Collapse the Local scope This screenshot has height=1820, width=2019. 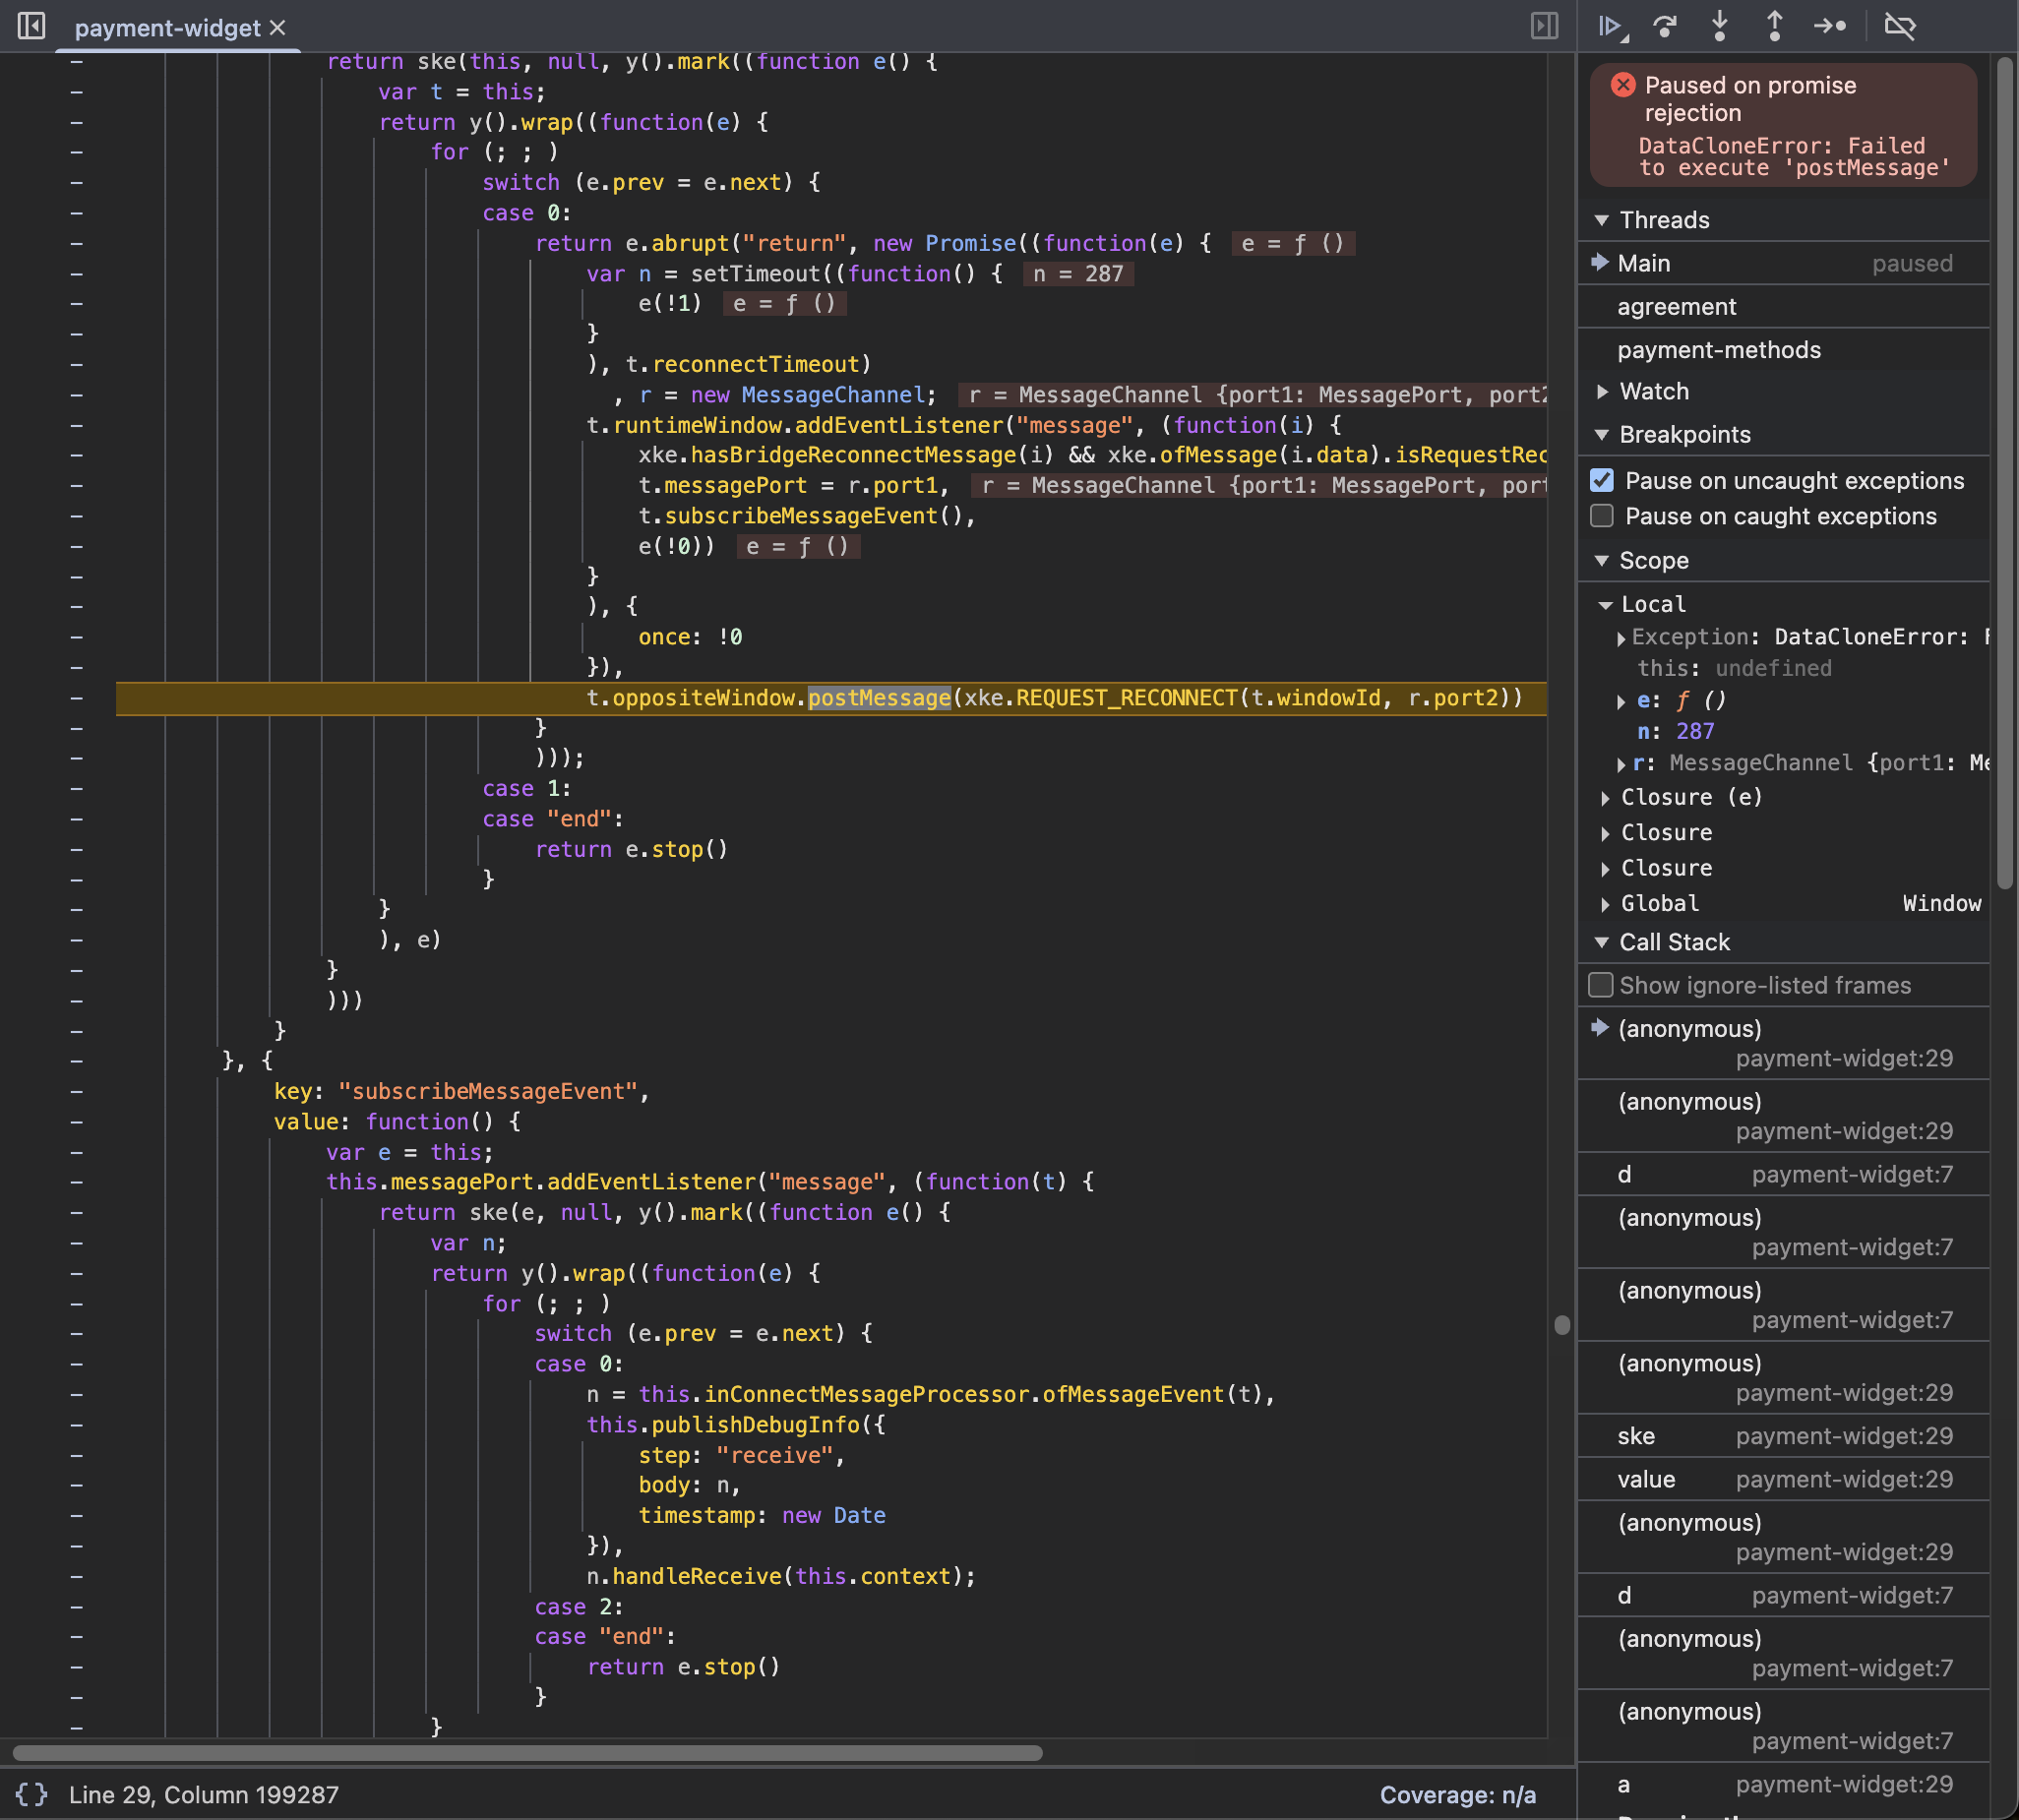(x=1605, y=605)
